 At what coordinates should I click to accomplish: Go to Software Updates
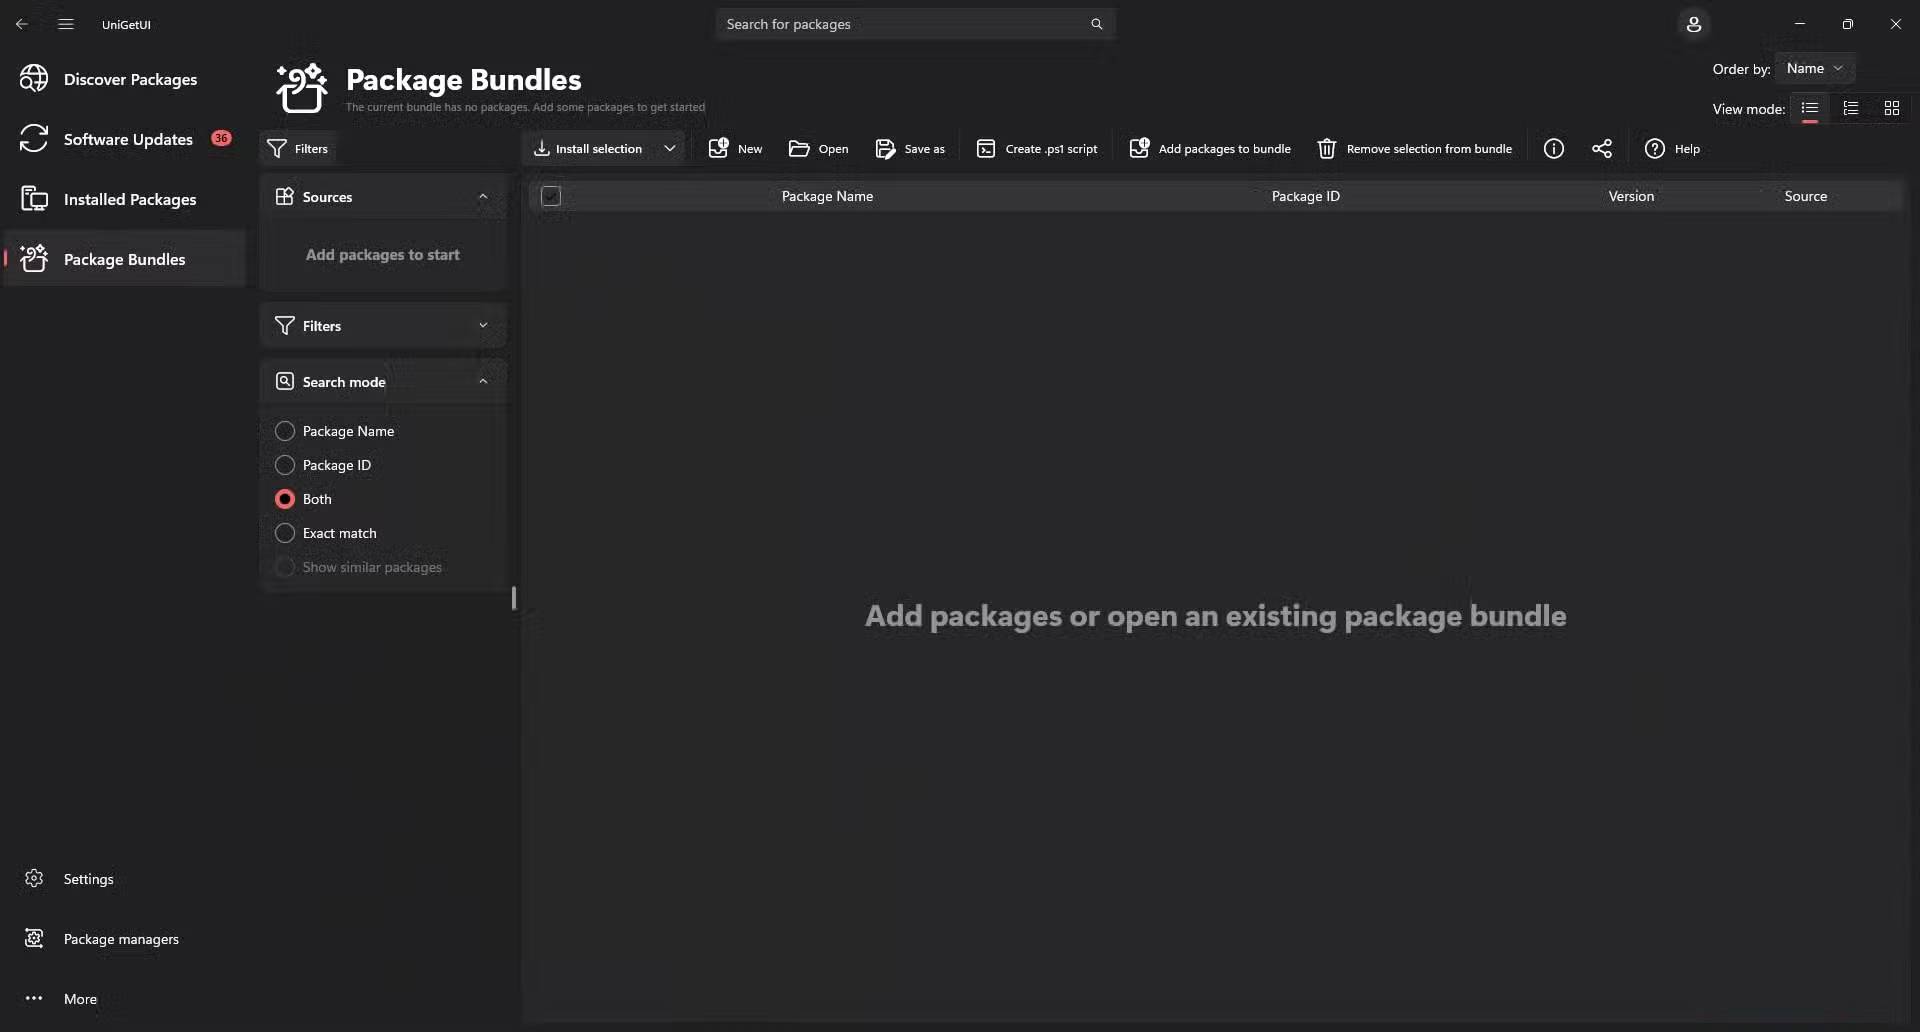(125, 139)
